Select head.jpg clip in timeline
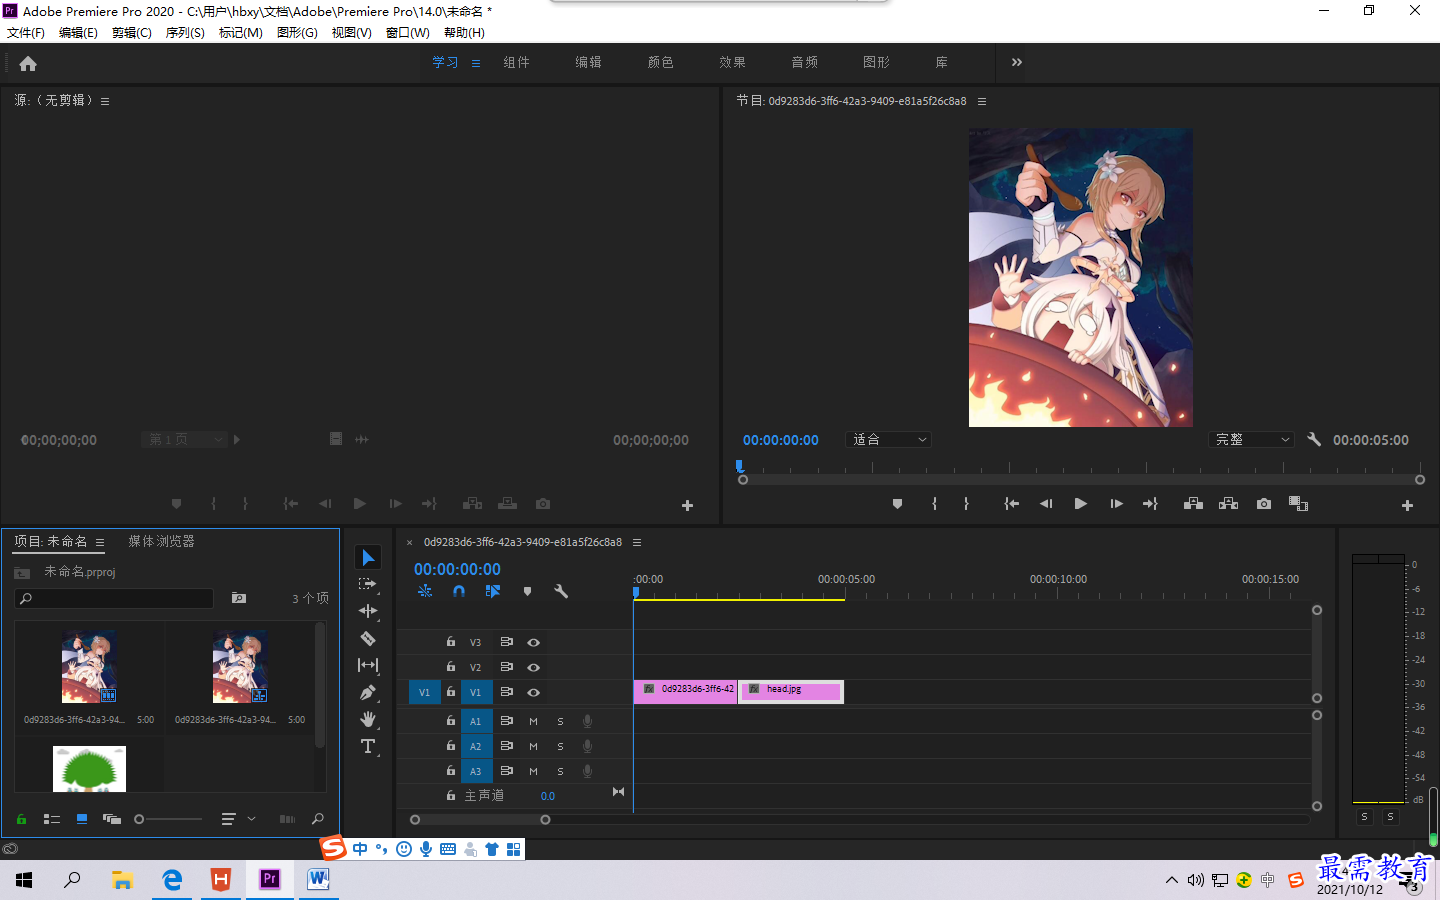Viewport: 1440px width, 900px height. pyautogui.click(x=791, y=691)
